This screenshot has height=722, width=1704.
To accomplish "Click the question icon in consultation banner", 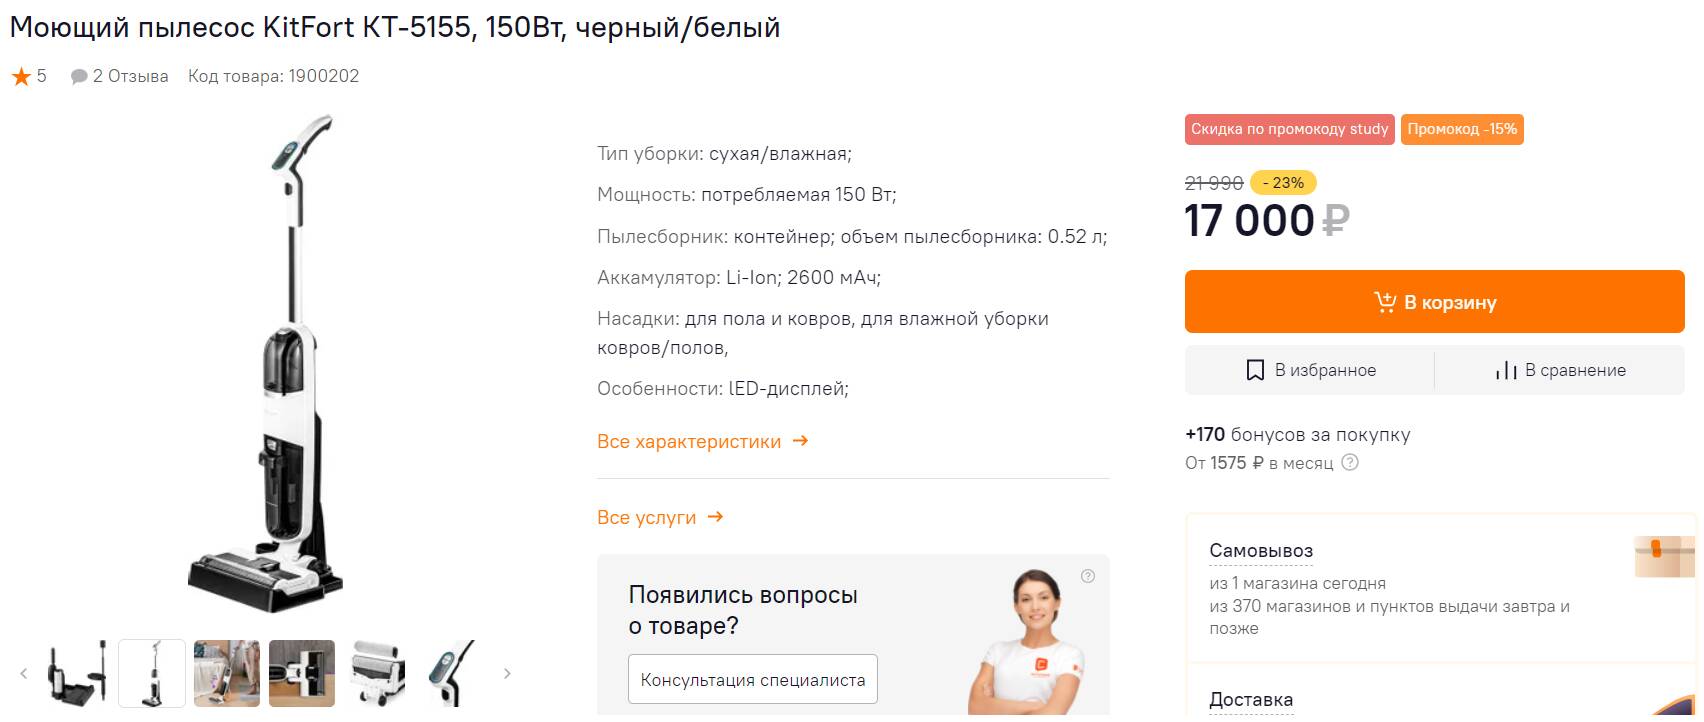I will coord(1088,576).
